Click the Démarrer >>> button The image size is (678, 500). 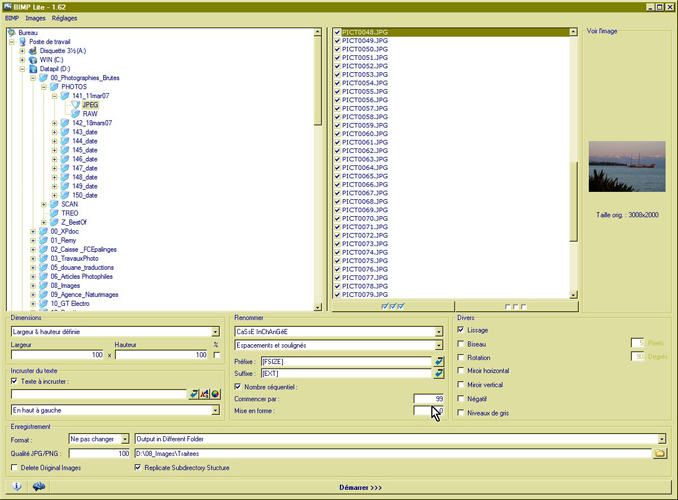click(x=361, y=487)
